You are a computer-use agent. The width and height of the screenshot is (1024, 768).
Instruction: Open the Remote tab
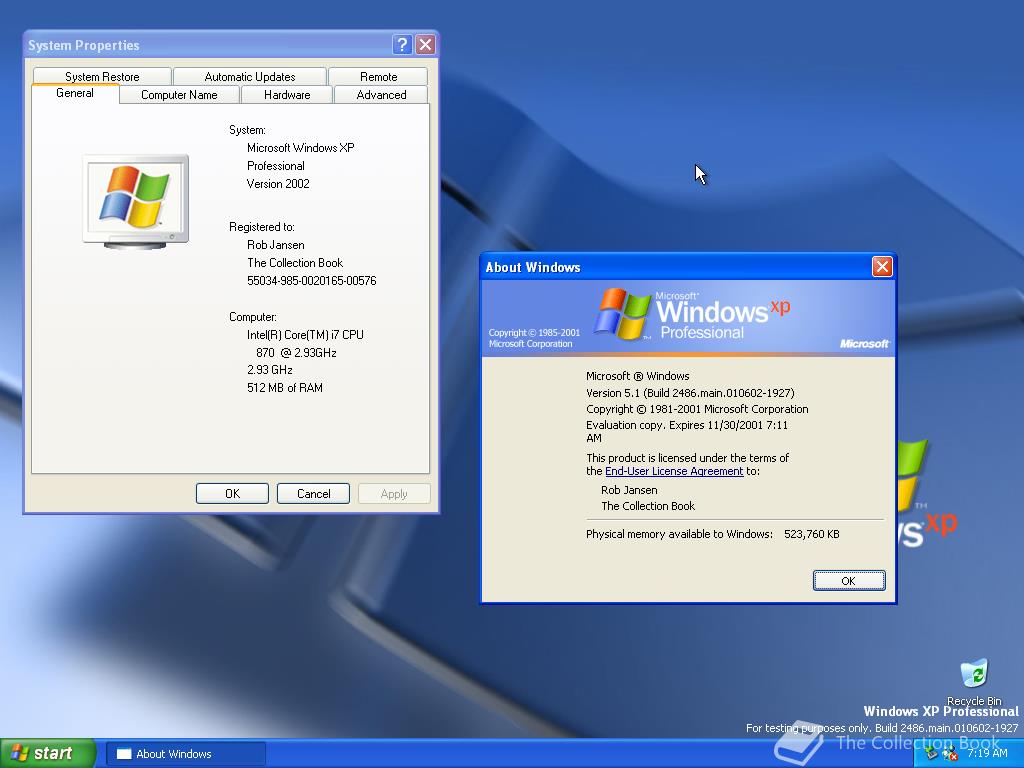pos(378,76)
